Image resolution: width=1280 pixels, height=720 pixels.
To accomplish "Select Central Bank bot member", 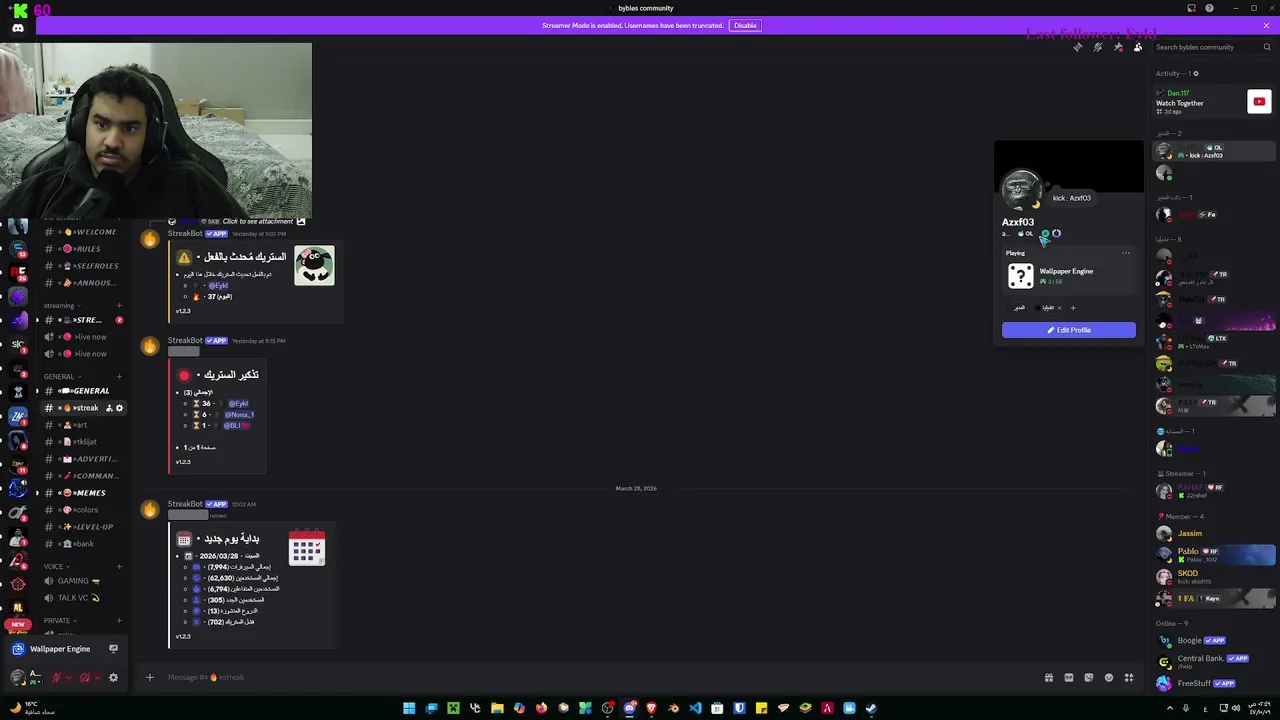I will [1215, 662].
